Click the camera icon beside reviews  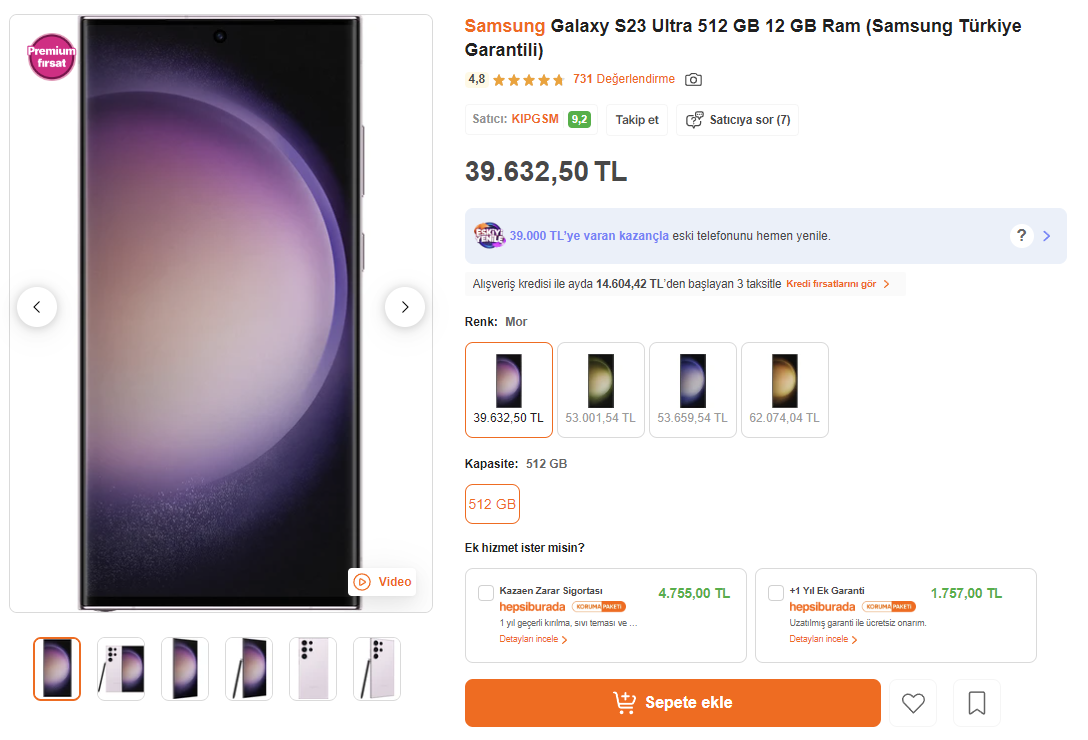[x=693, y=79]
